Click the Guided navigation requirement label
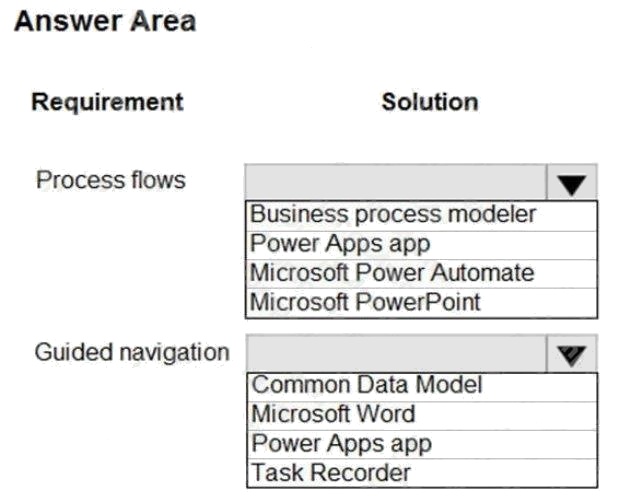 [132, 353]
